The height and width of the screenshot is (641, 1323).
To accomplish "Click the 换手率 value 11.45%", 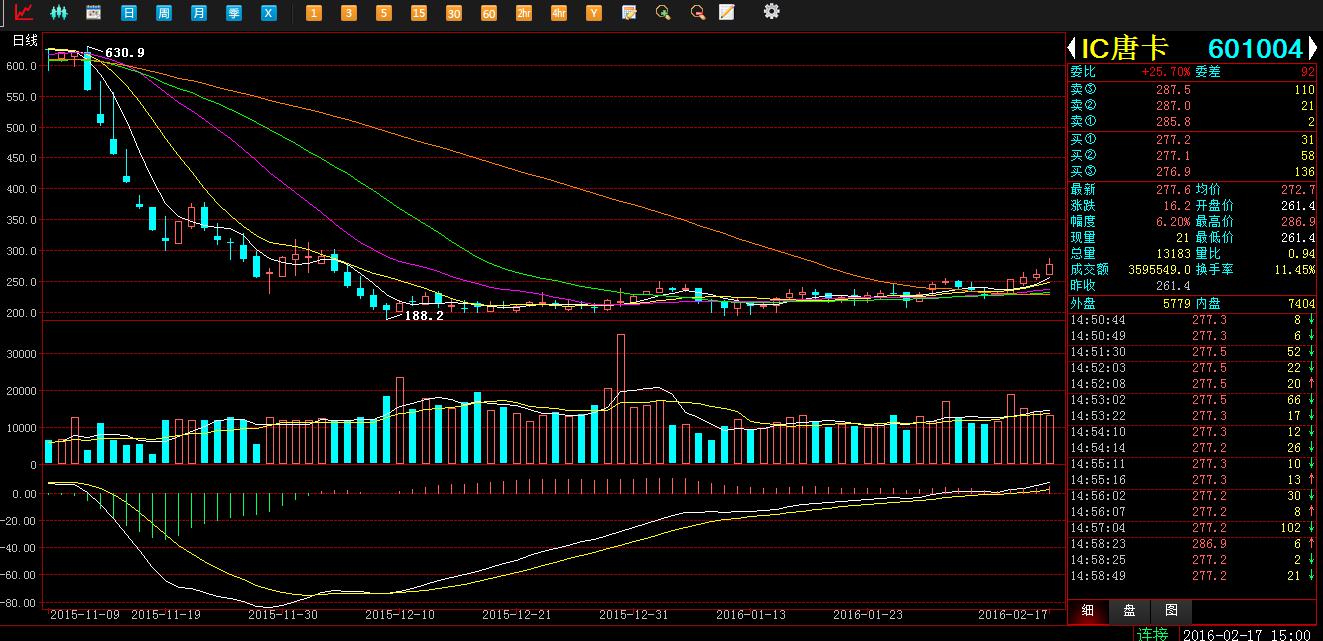I will point(1296,269).
